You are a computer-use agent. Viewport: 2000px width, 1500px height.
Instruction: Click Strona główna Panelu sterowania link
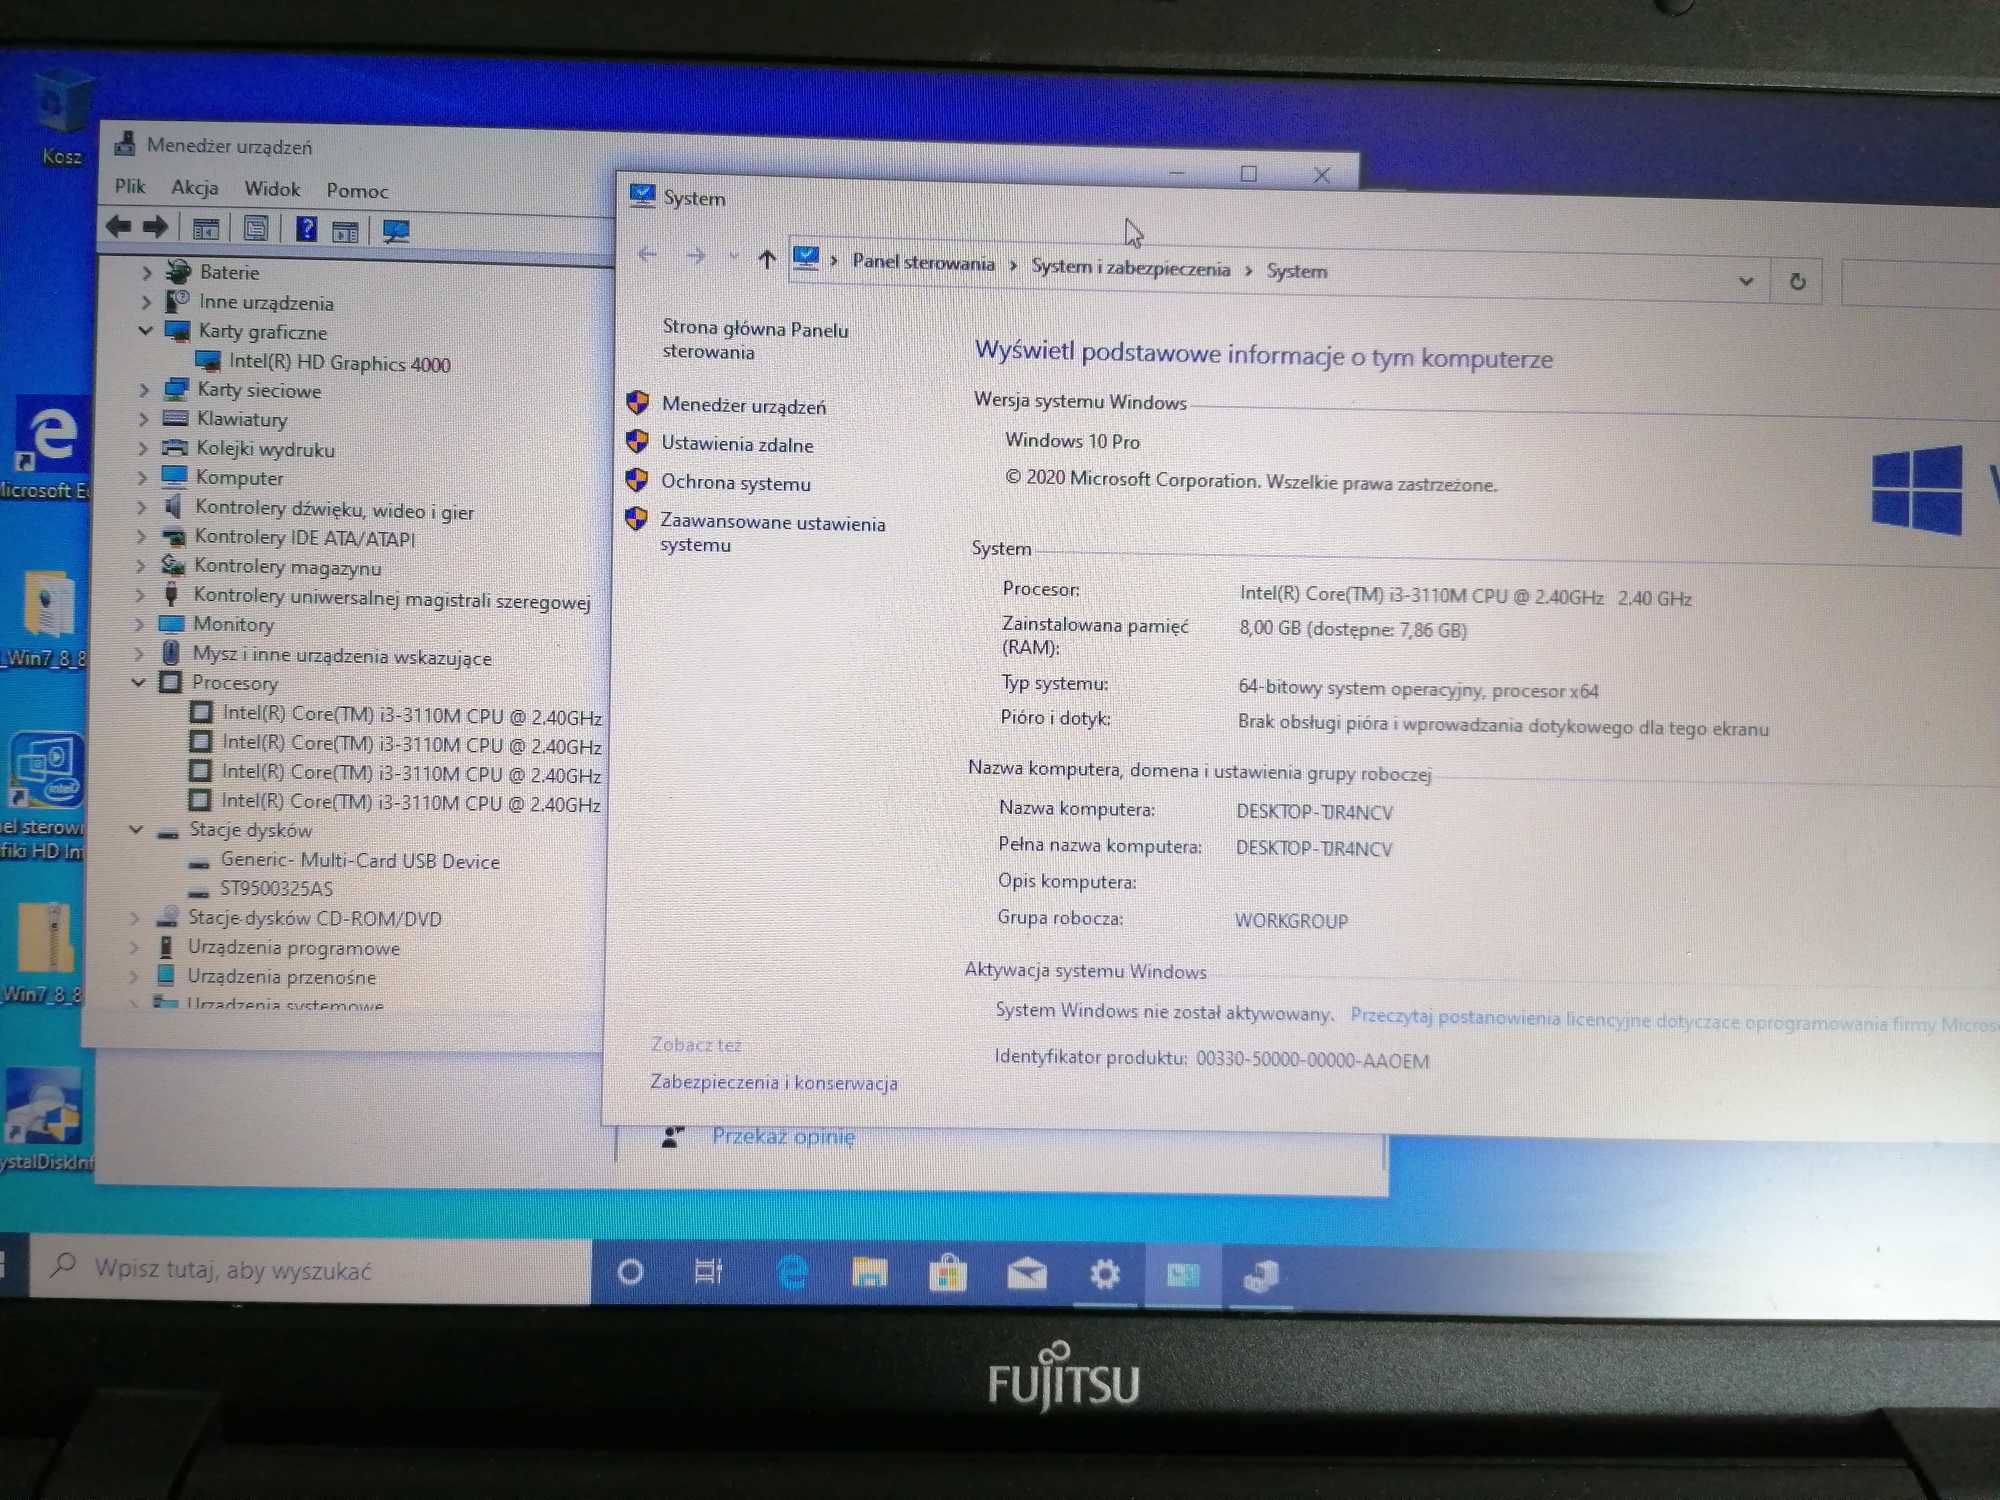pos(755,340)
